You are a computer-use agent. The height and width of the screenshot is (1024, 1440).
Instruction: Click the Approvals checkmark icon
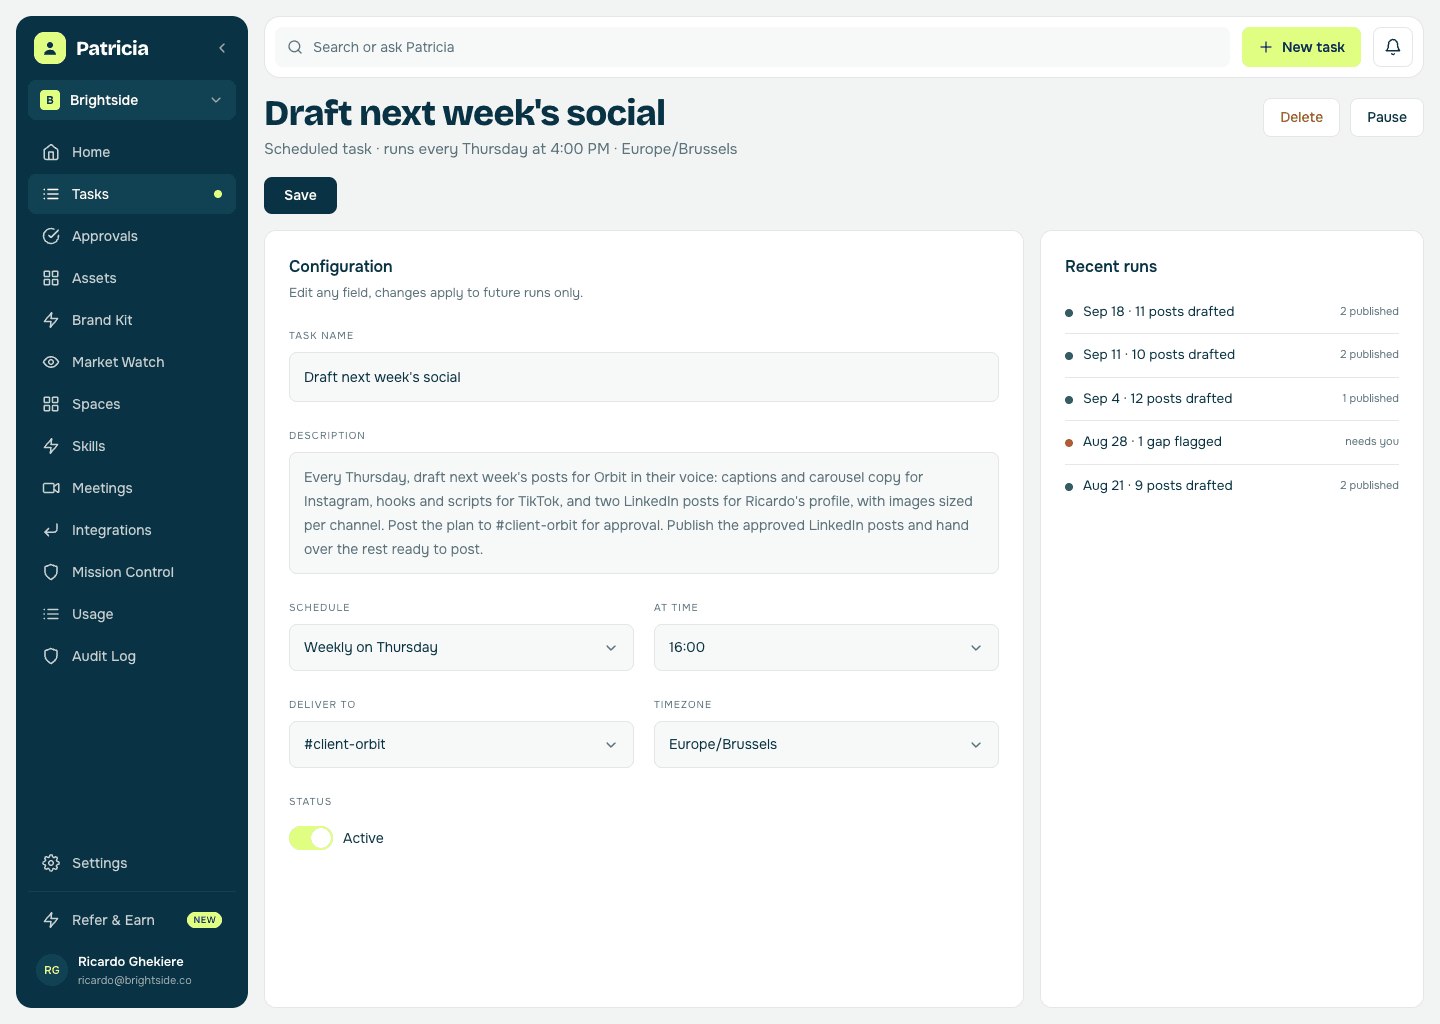(x=51, y=236)
